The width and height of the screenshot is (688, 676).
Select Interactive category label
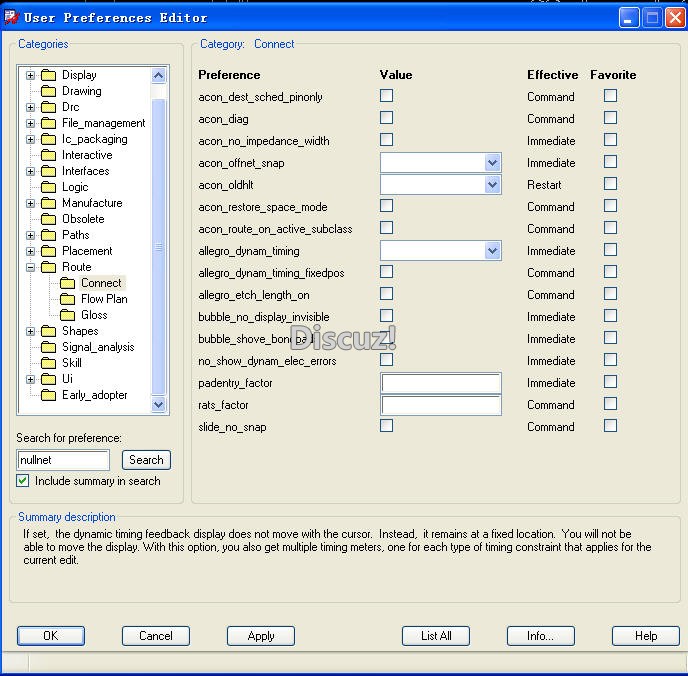87,155
